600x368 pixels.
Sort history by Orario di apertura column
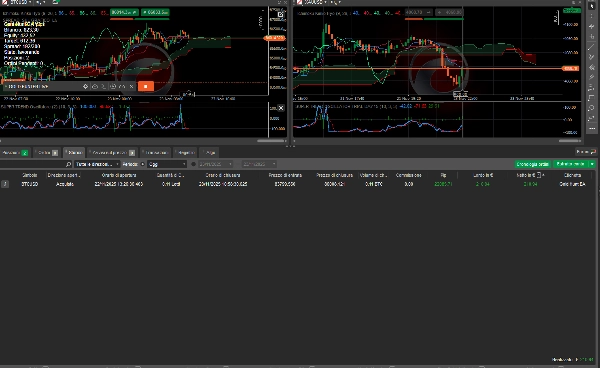tap(119, 175)
